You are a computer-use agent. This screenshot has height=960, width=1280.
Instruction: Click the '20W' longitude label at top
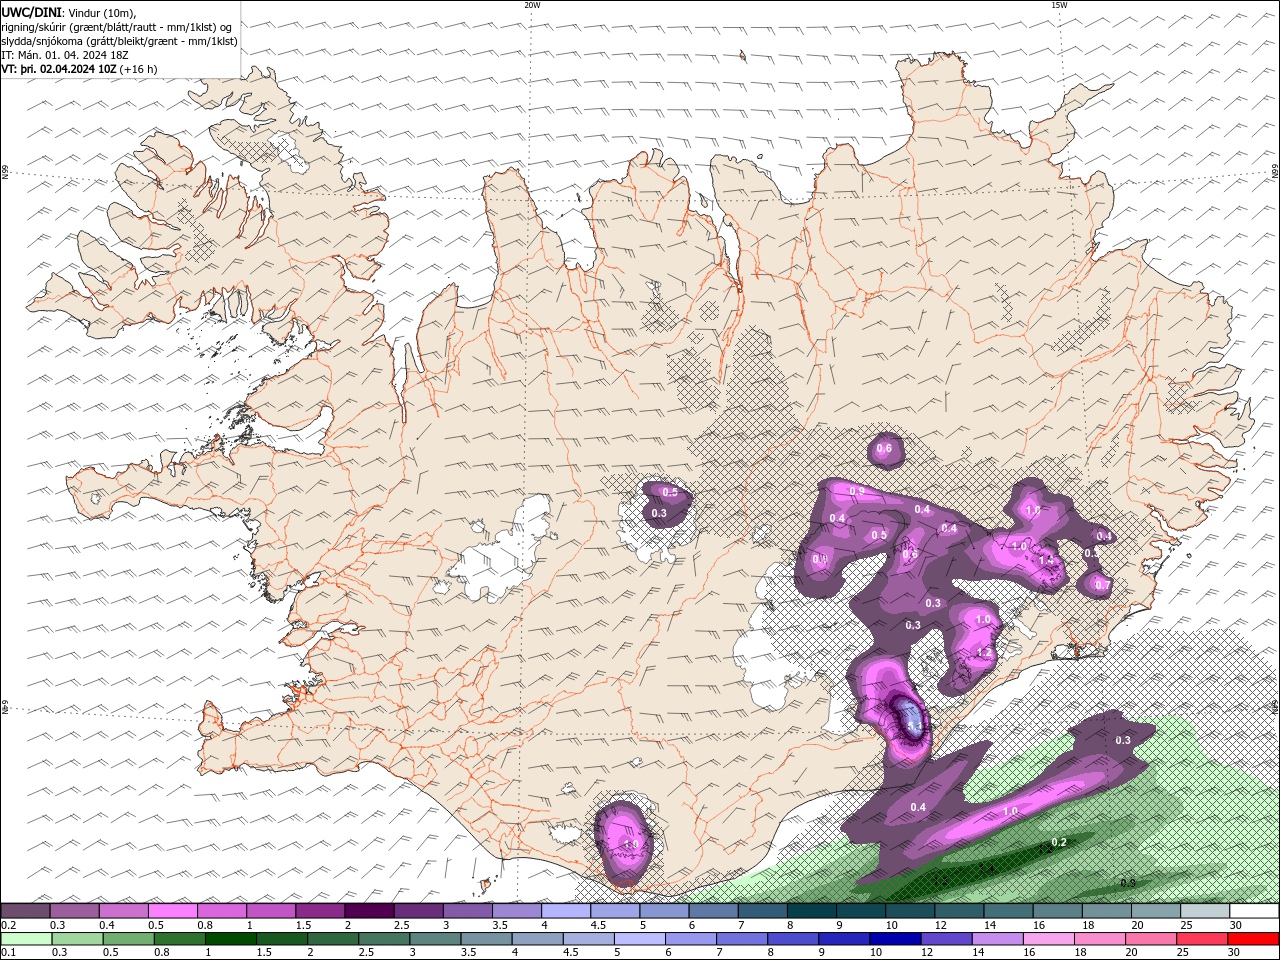point(532,5)
